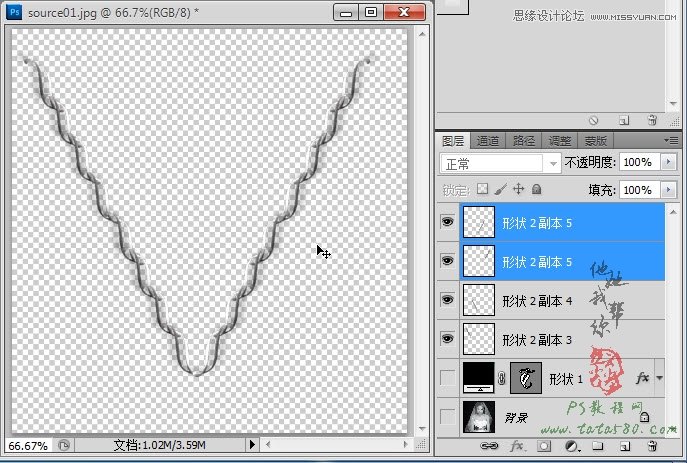Open the 填充 fill slider arrow
The image size is (687, 463).
[668, 190]
